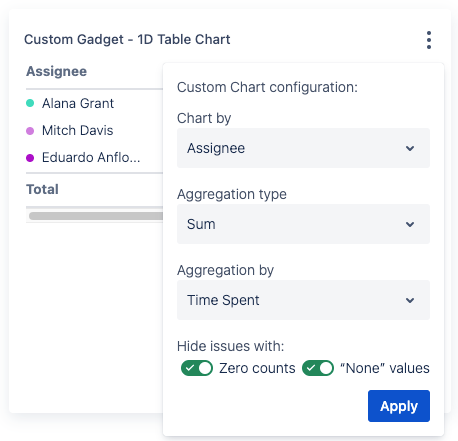Click the chevron arrow in Aggregation type field
The width and height of the screenshot is (458, 441).
coord(410,224)
